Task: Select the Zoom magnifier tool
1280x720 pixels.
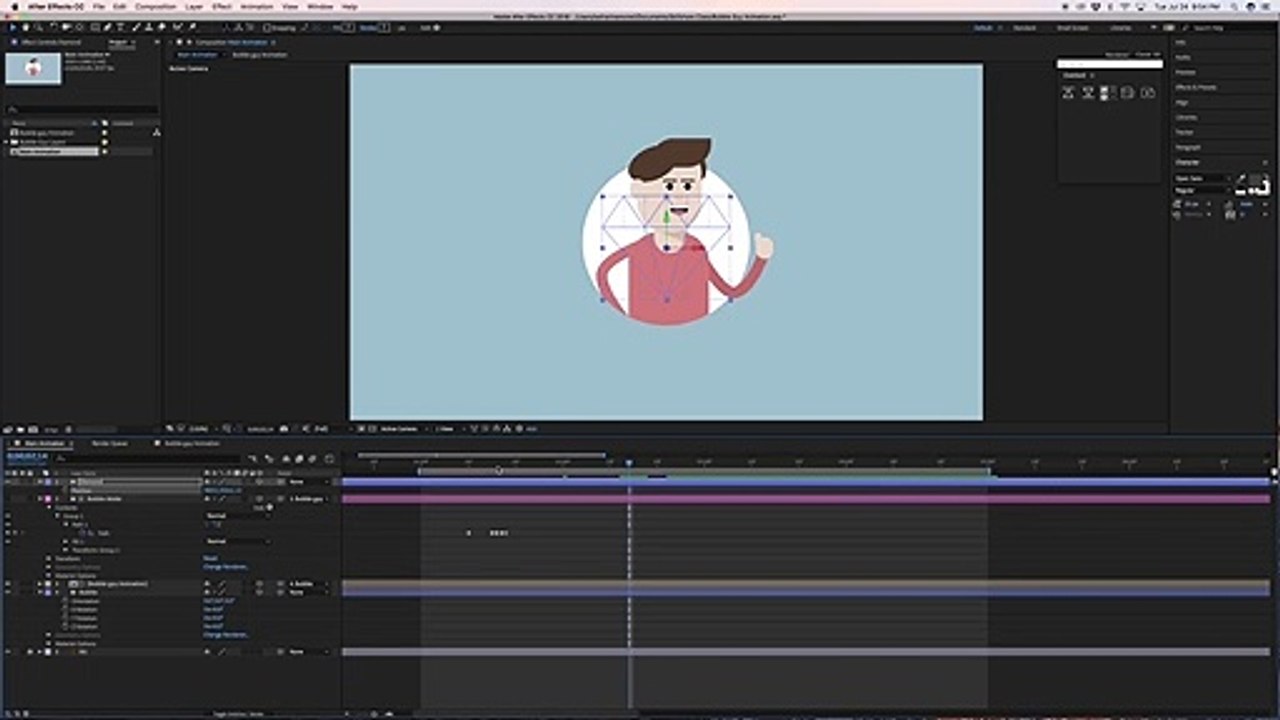Action: pyautogui.click(x=38, y=27)
